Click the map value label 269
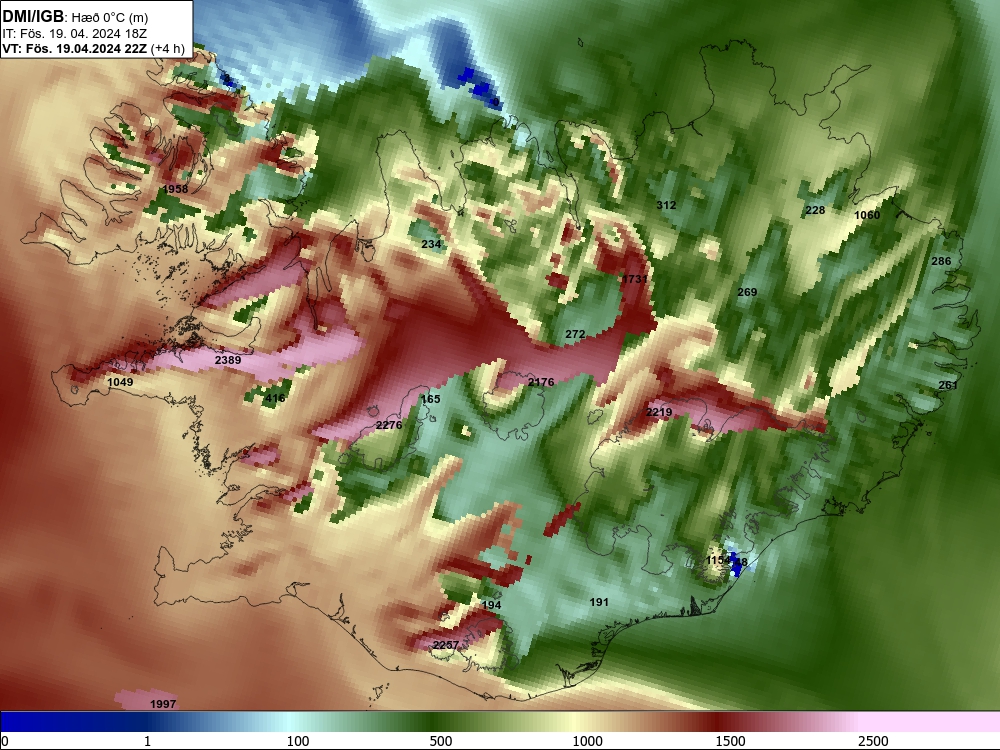This screenshot has height=750, width=1000. [747, 292]
